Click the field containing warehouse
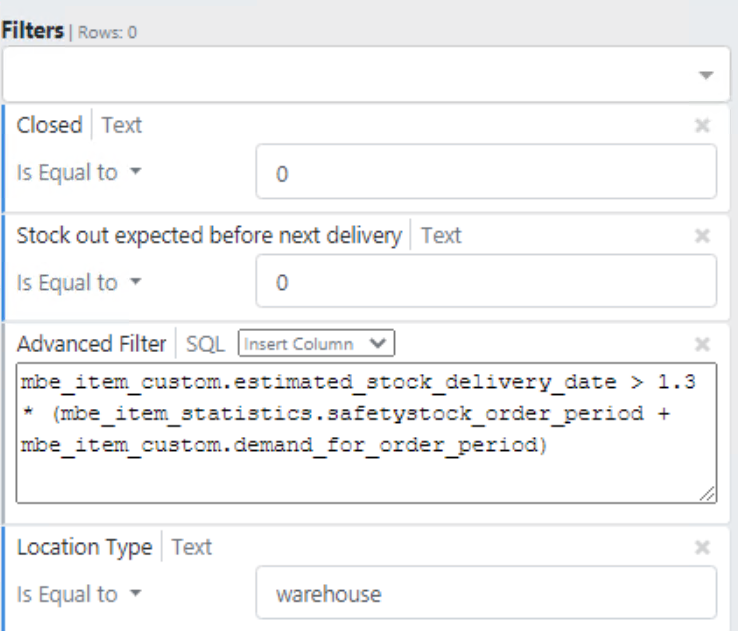738x631 pixels. coord(486,595)
